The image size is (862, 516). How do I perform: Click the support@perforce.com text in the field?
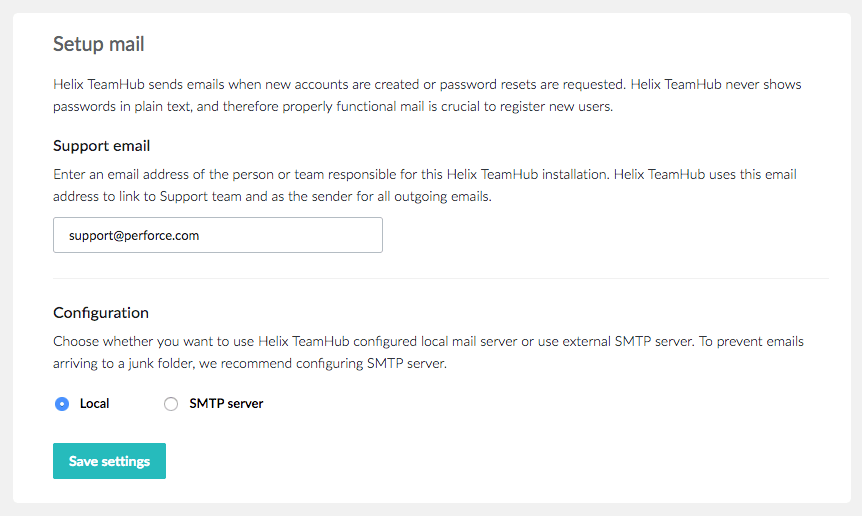(135, 236)
